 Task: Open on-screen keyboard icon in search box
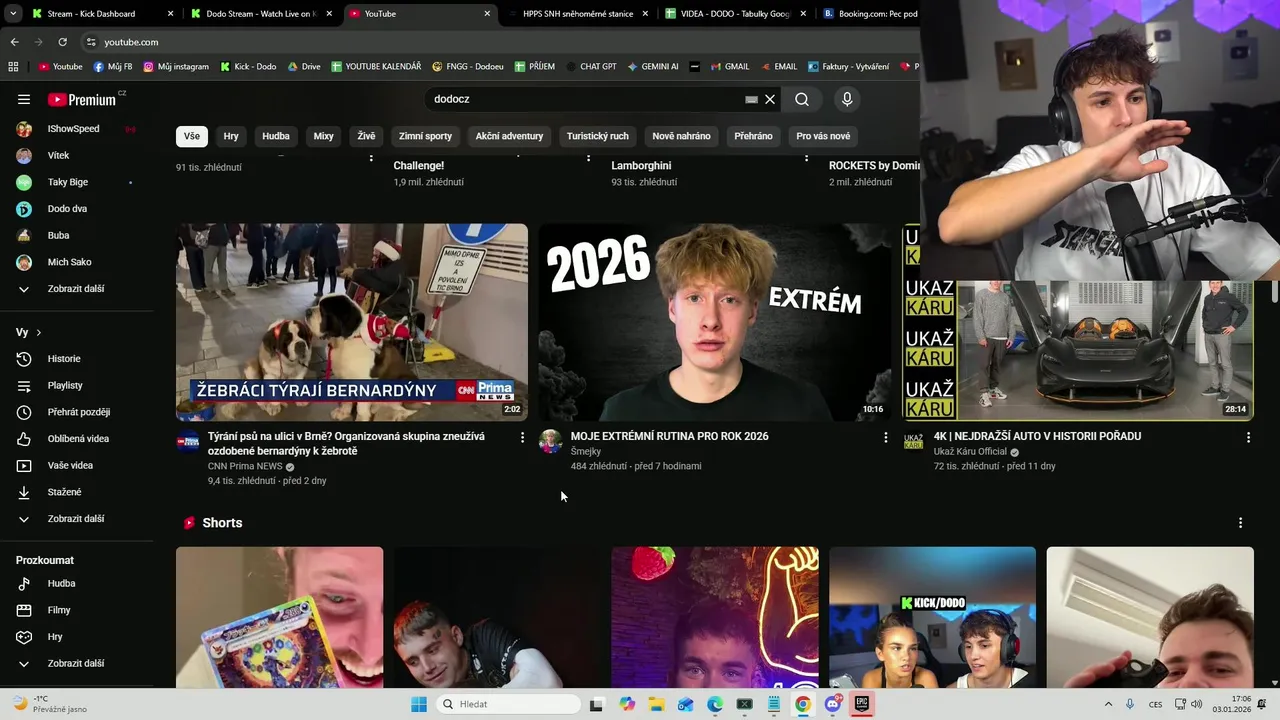751,99
